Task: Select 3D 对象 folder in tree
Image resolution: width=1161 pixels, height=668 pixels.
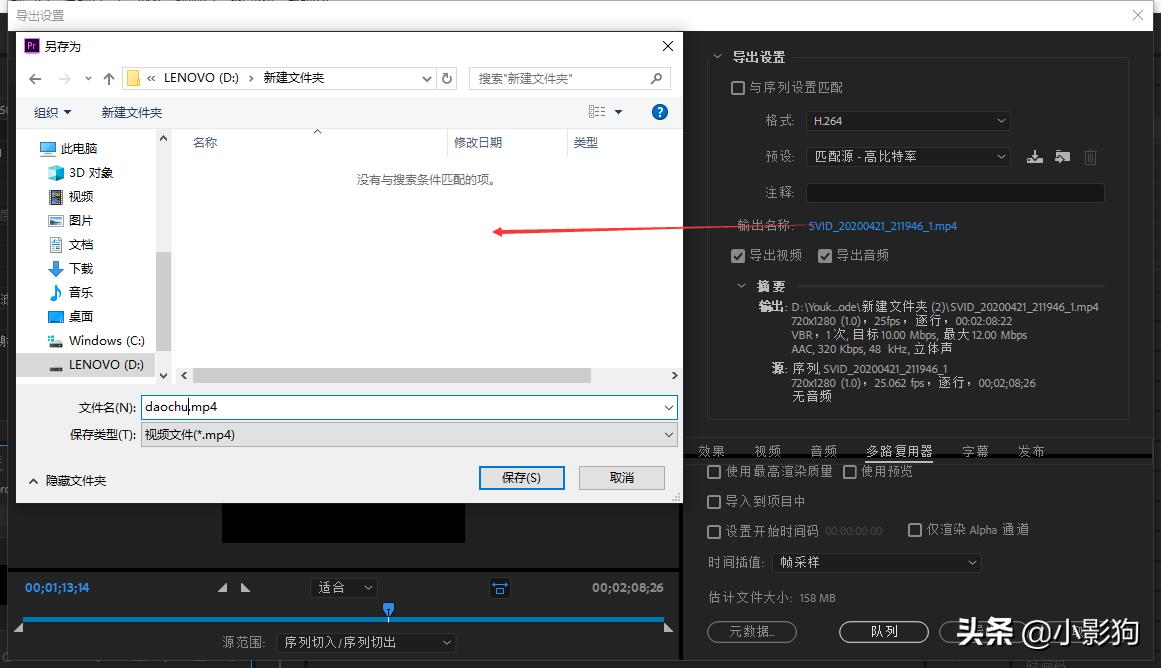Action: pos(81,173)
